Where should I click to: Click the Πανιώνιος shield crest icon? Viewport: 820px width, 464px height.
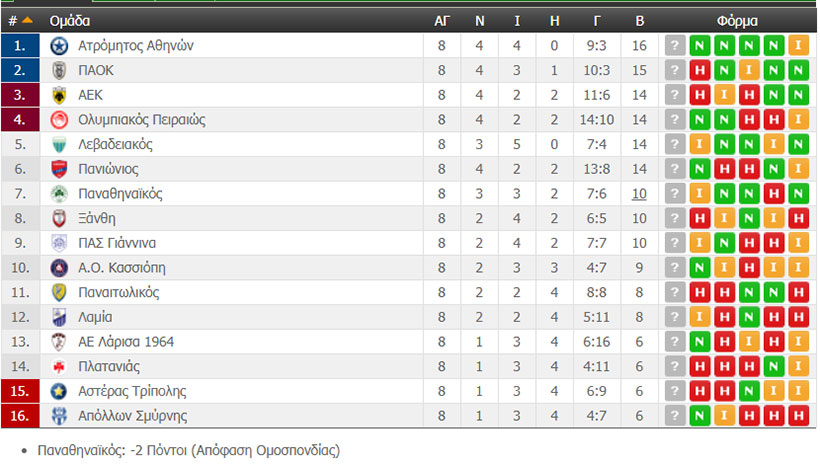tap(59, 169)
